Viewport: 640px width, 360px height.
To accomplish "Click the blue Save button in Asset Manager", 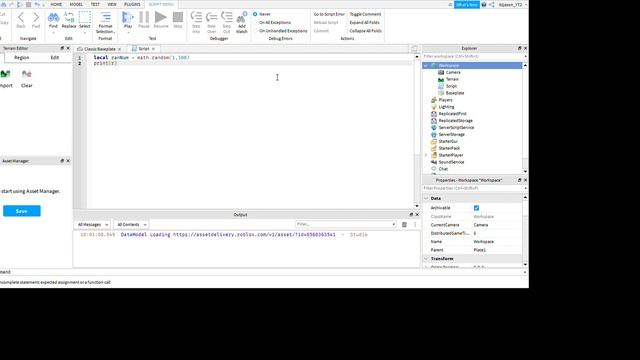I will pyautogui.click(x=22, y=211).
